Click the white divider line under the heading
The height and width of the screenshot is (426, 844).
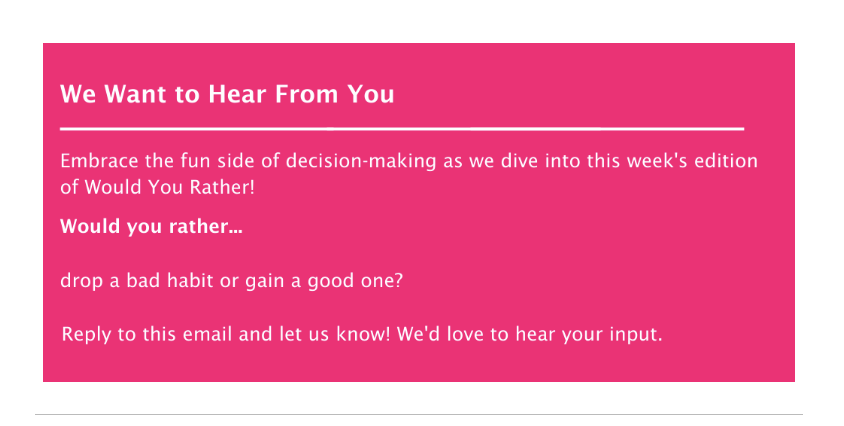402,129
